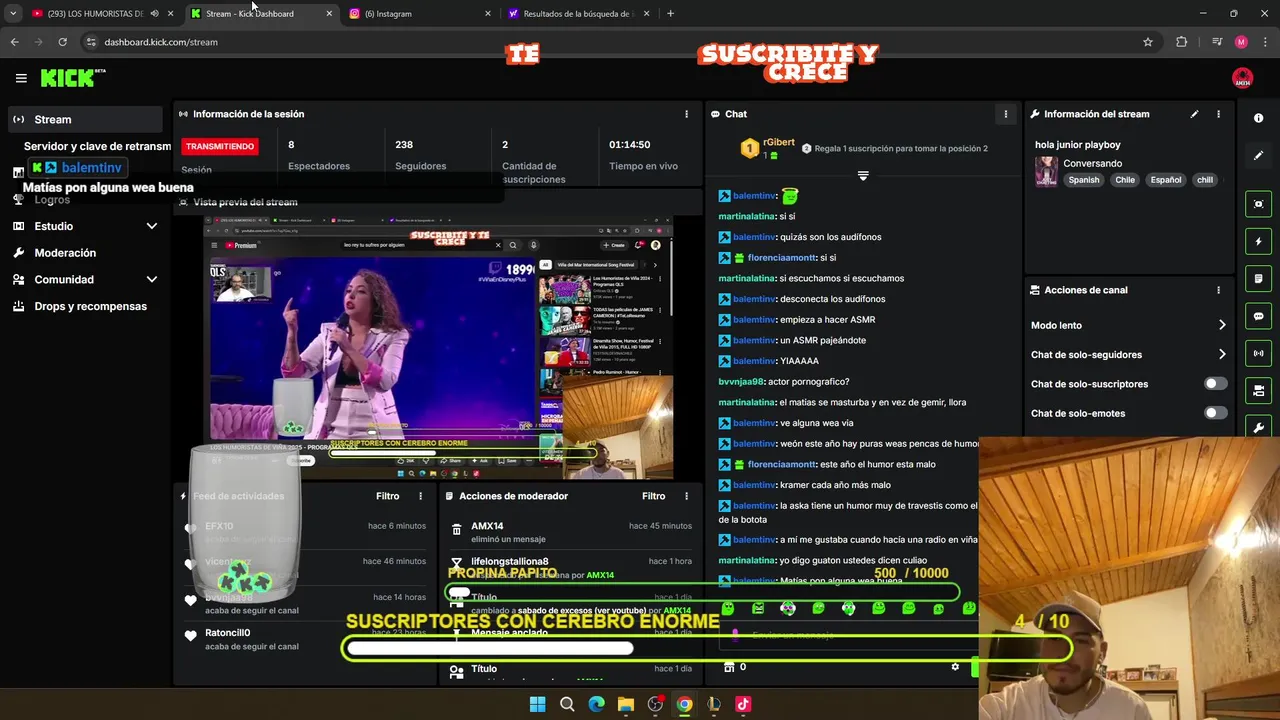
Task: Click the address bar URL
Action: pyautogui.click(x=161, y=42)
